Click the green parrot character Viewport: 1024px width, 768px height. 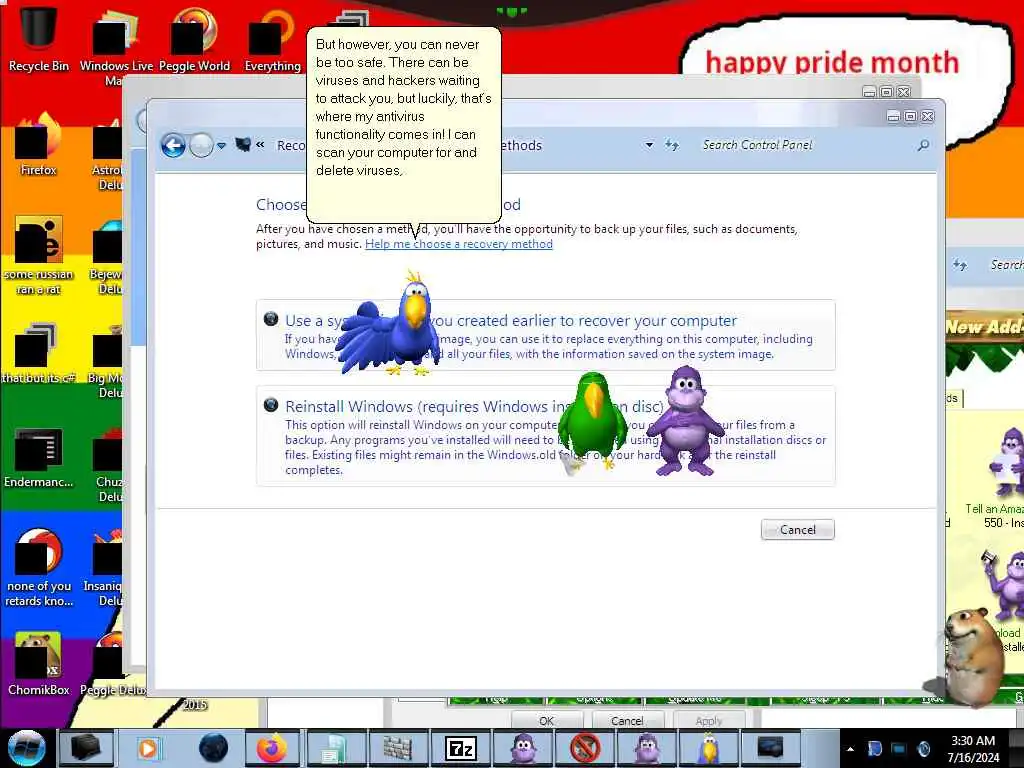tap(591, 421)
